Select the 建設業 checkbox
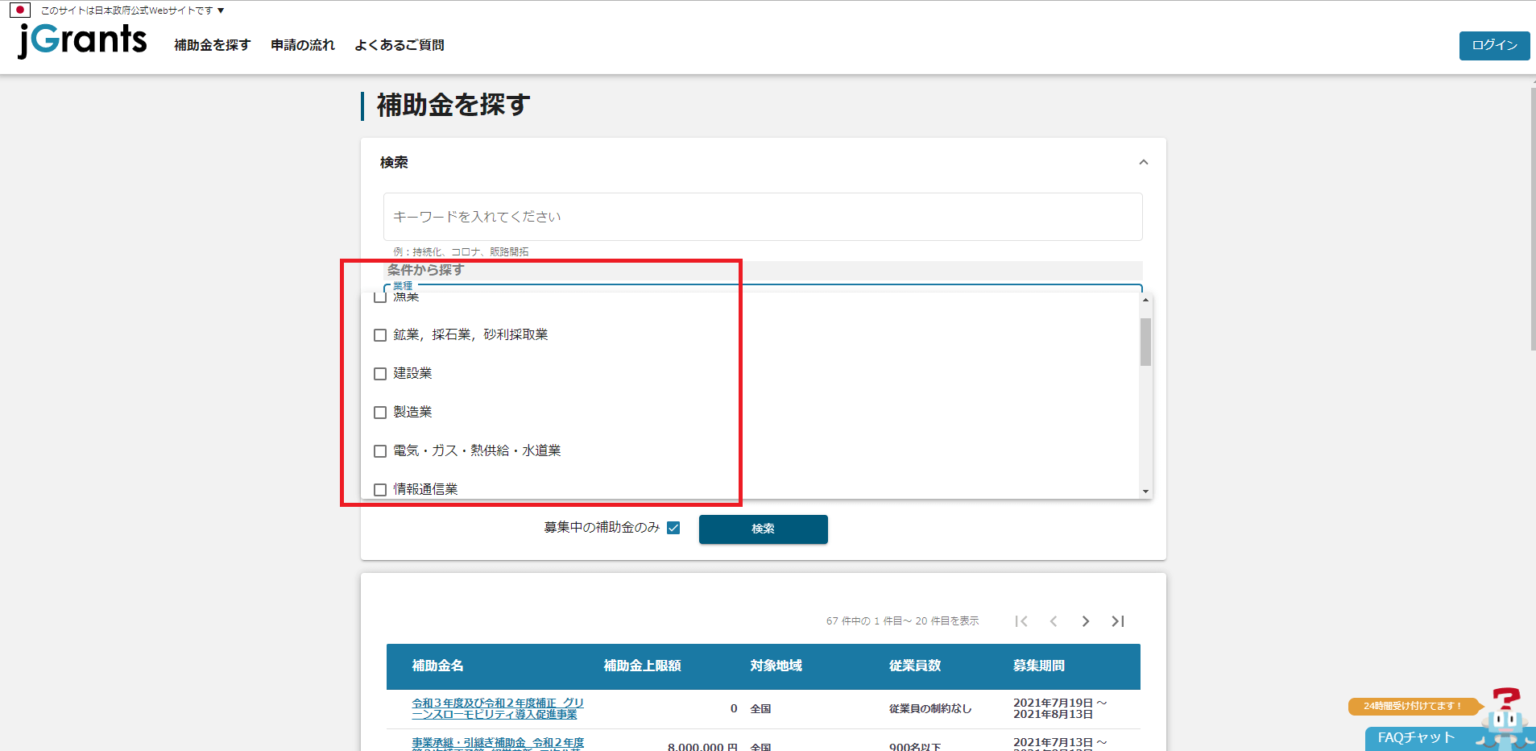The width and height of the screenshot is (1536, 751). pyautogui.click(x=380, y=373)
